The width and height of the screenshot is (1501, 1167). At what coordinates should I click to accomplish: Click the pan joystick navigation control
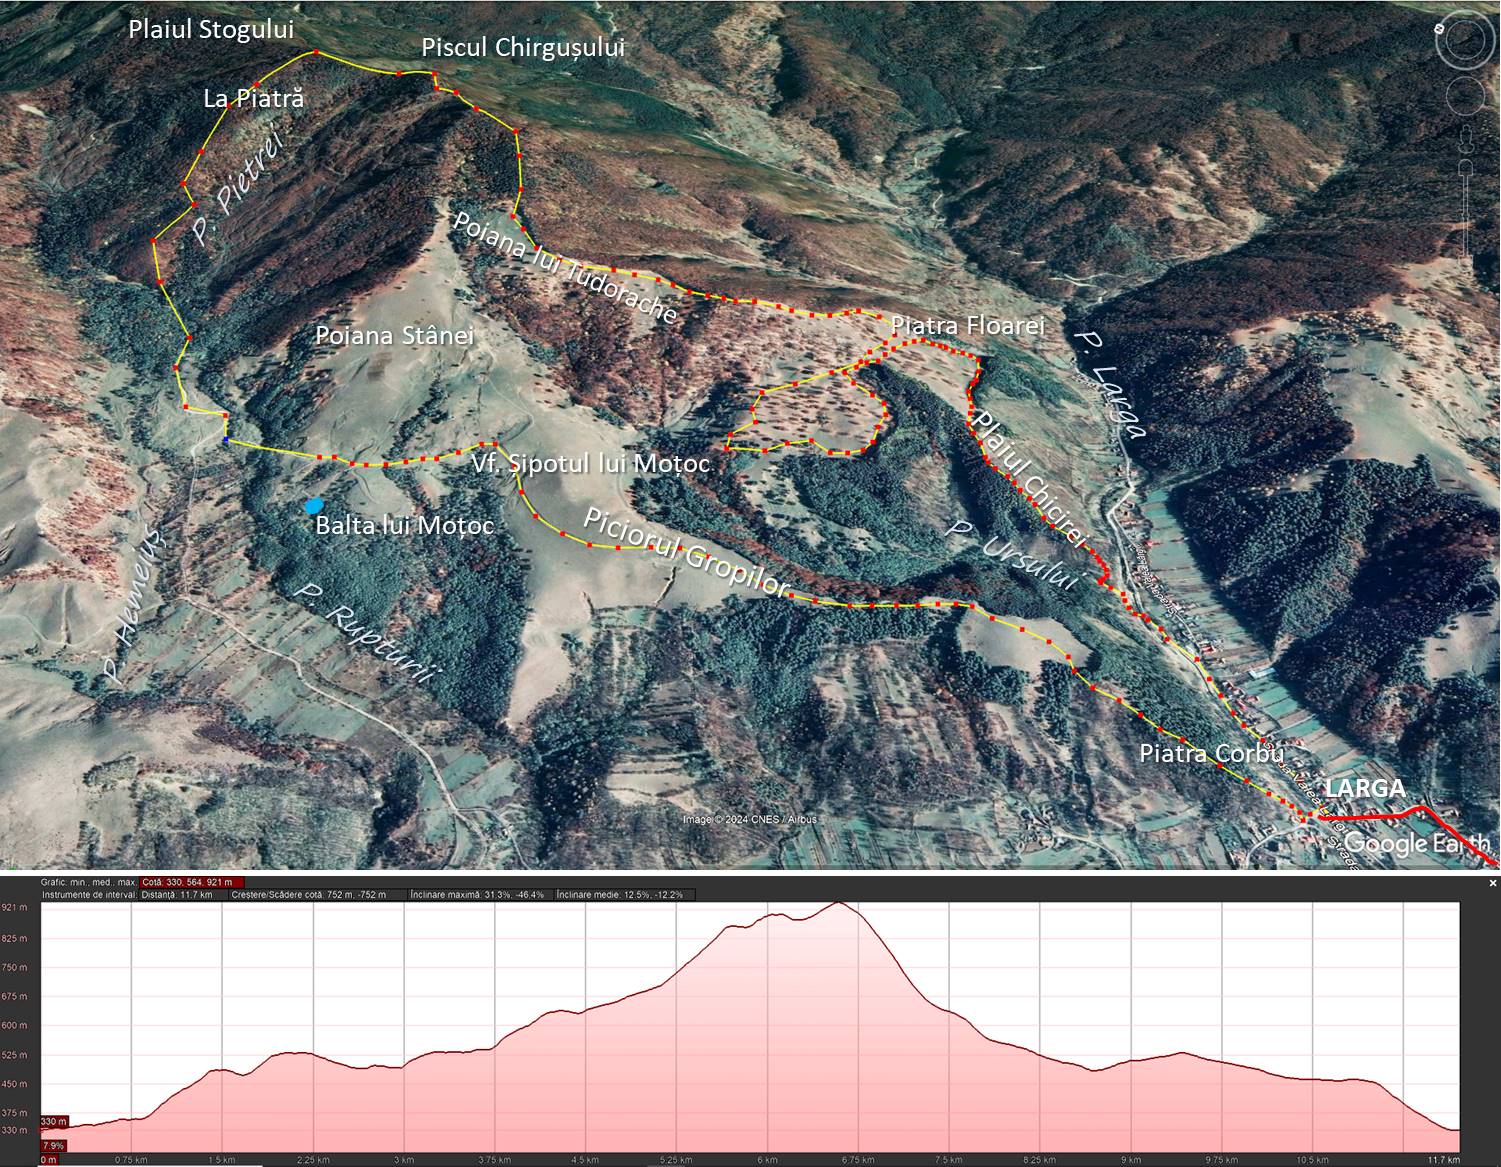pos(1465,96)
